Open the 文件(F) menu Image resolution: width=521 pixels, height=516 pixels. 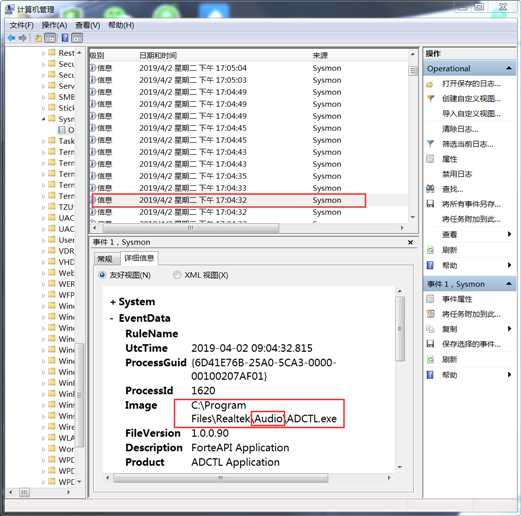coord(22,25)
